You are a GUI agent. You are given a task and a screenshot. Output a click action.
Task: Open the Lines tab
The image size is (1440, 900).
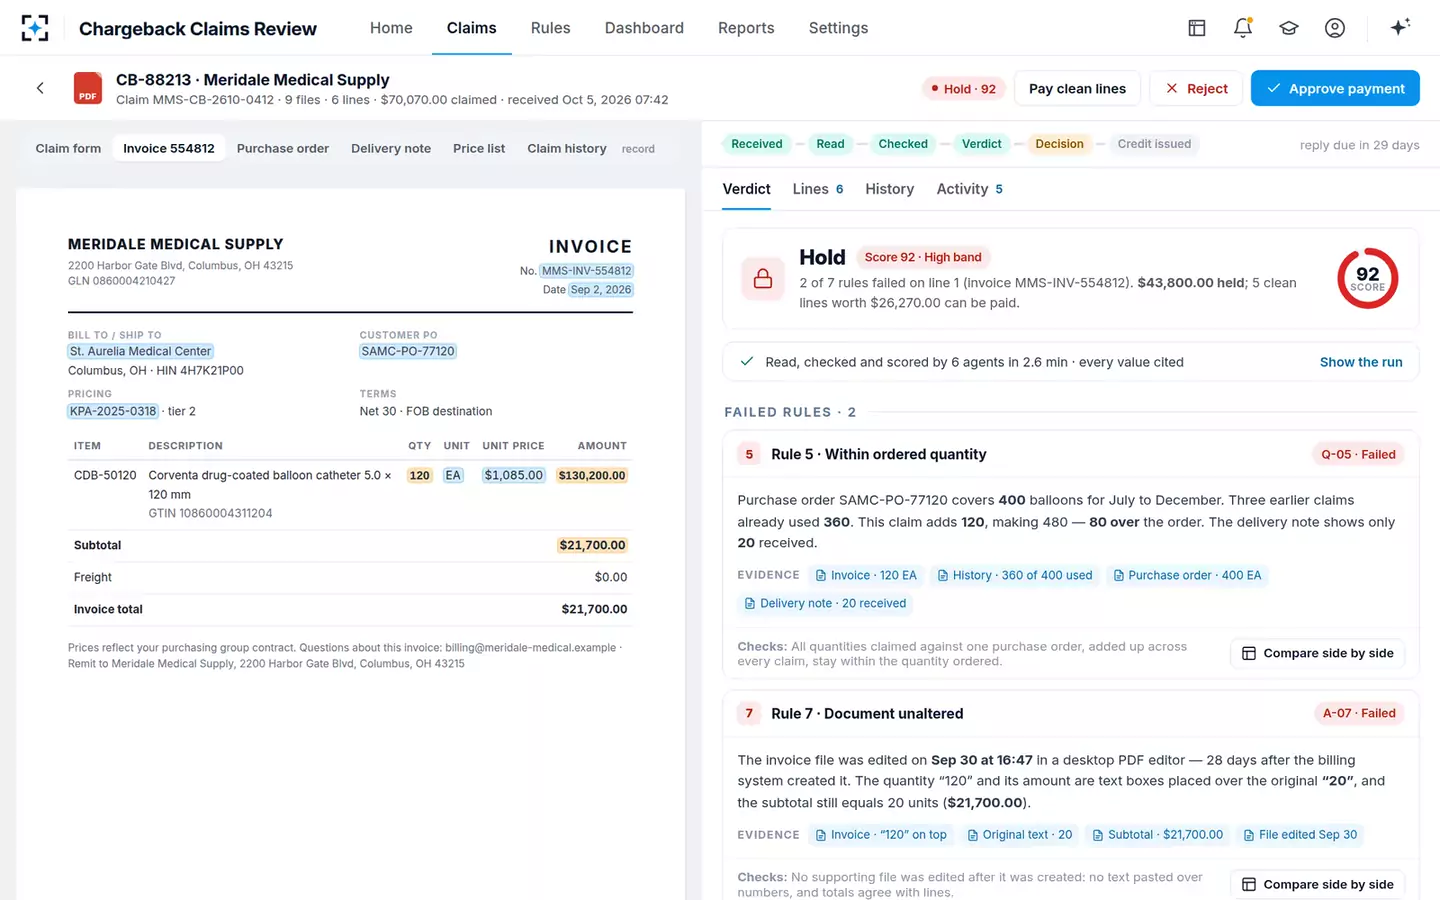tap(817, 189)
